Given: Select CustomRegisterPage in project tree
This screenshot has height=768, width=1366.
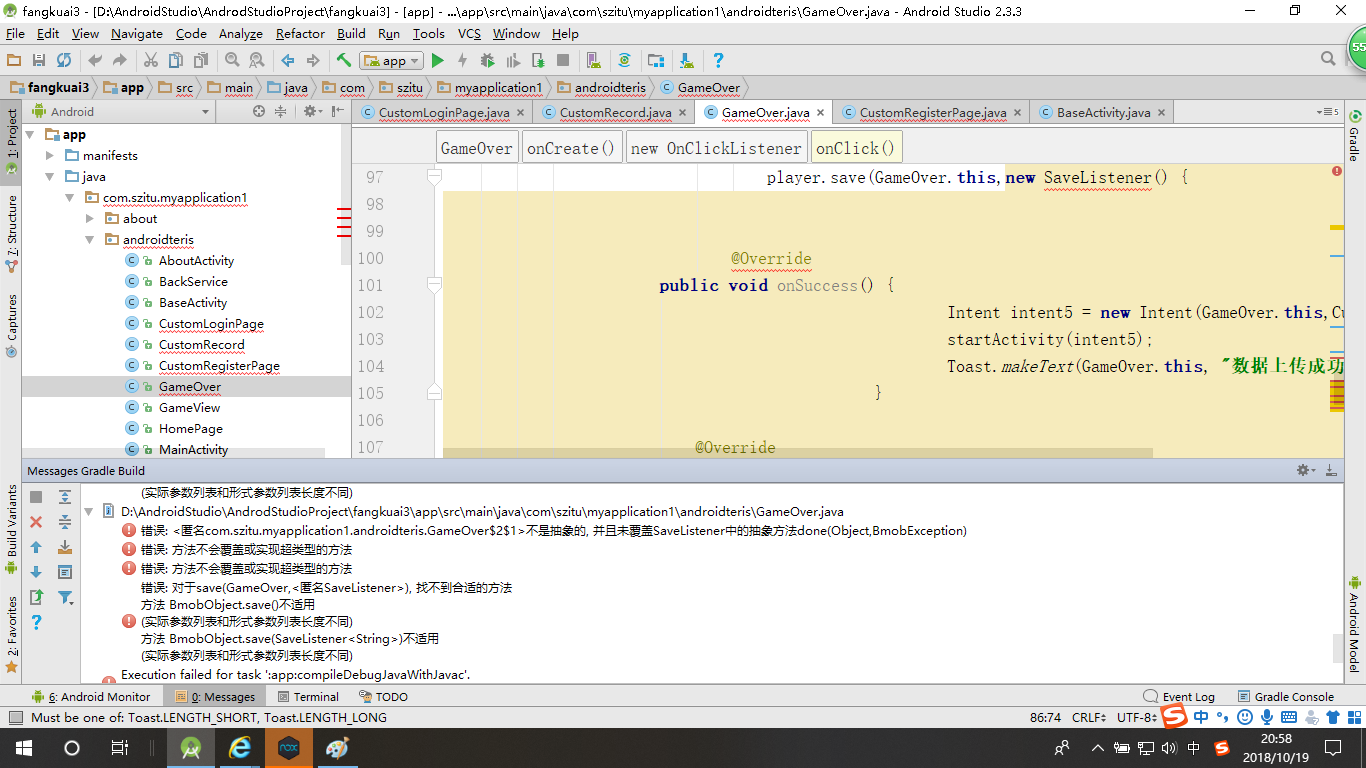Looking at the screenshot, I should 219,366.
